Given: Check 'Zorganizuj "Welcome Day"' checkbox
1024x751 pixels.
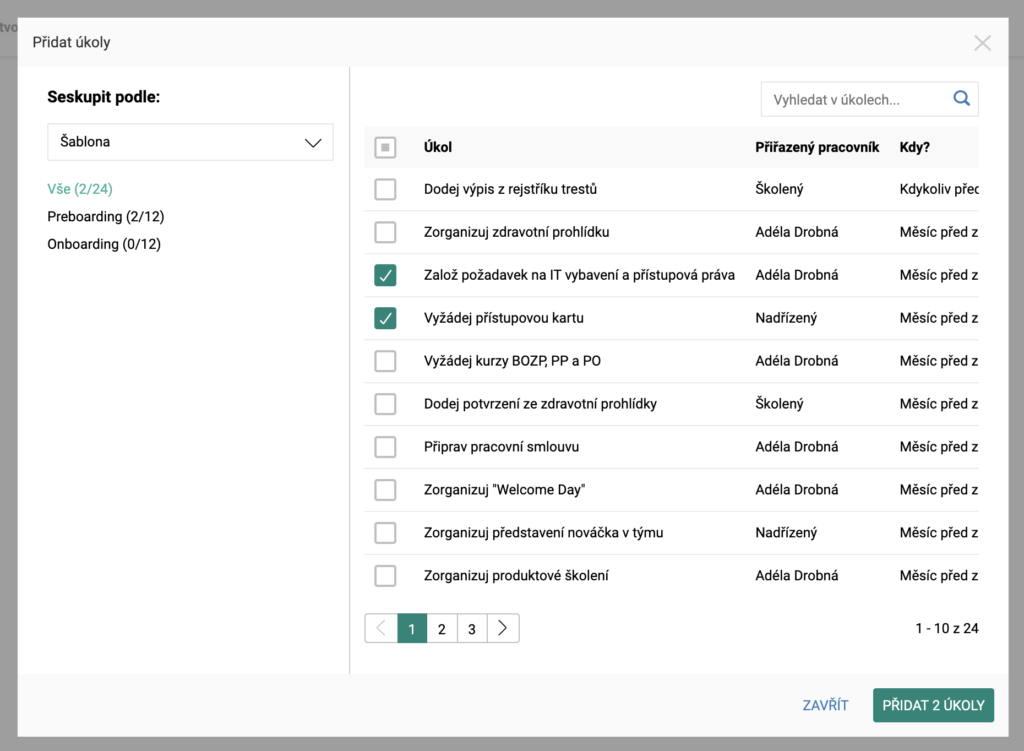Looking at the screenshot, I should tap(385, 490).
